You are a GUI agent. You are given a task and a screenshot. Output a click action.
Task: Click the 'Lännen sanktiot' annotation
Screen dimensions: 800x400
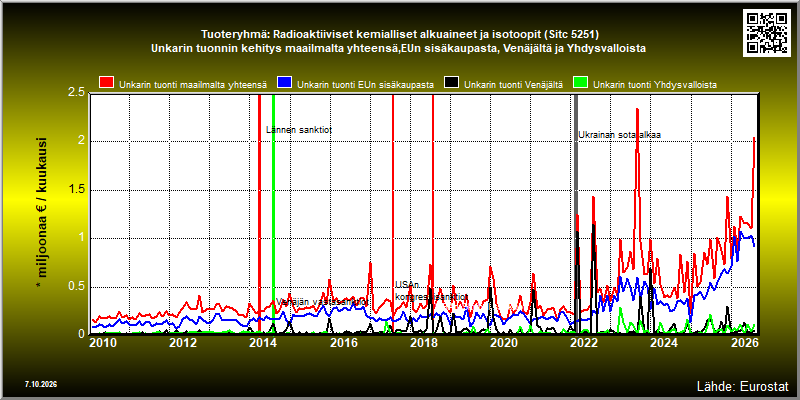coord(299,130)
